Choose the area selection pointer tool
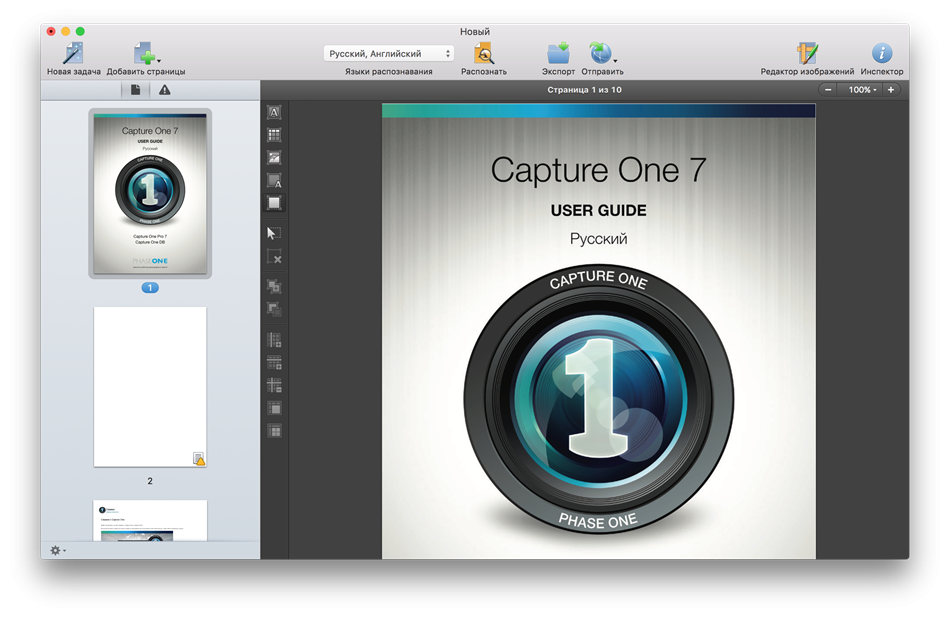This screenshot has height=617, width=950. pos(274,233)
